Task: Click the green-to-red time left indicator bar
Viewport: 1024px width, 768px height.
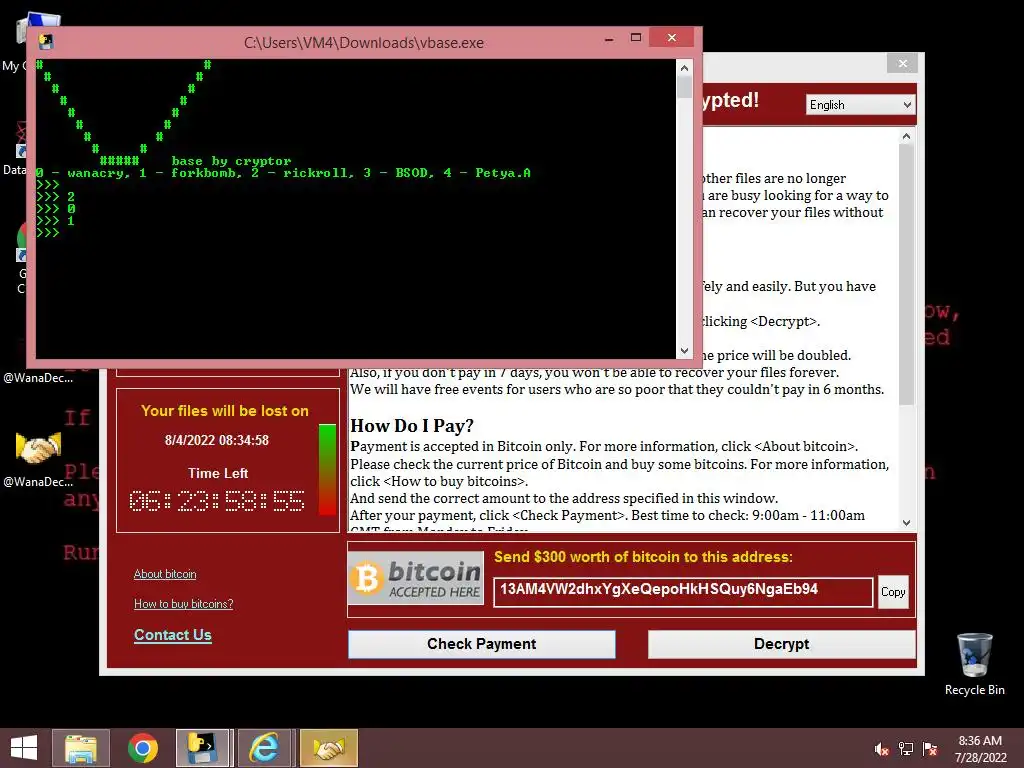Action: tap(327, 470)
